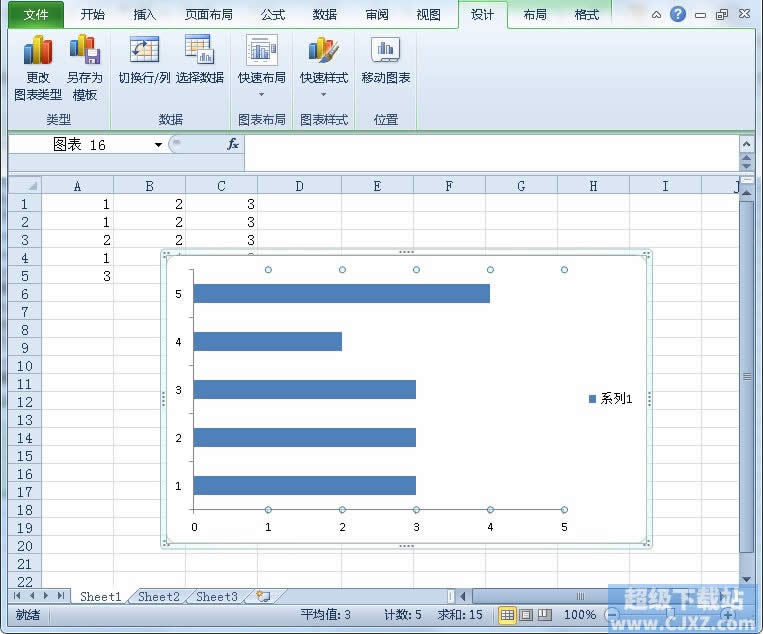
Task: Open the 选择数据 select data icon
Action: point(199,50)
